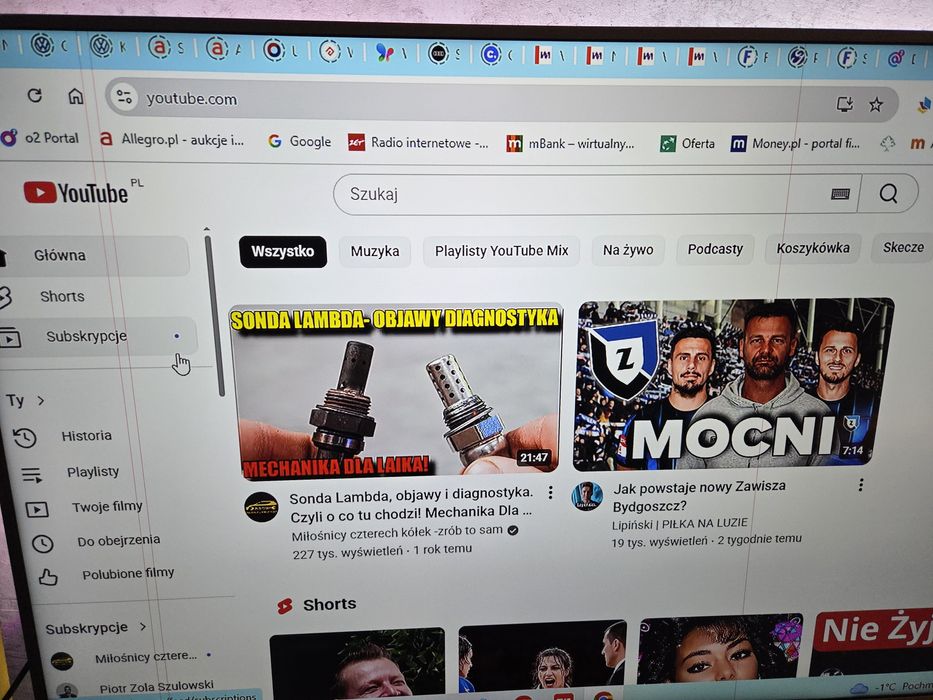The height and width of the screenshot is (700, 933).
Task: Click the magnifier search button
Action: pyautogui.click(x=888, y=193)
